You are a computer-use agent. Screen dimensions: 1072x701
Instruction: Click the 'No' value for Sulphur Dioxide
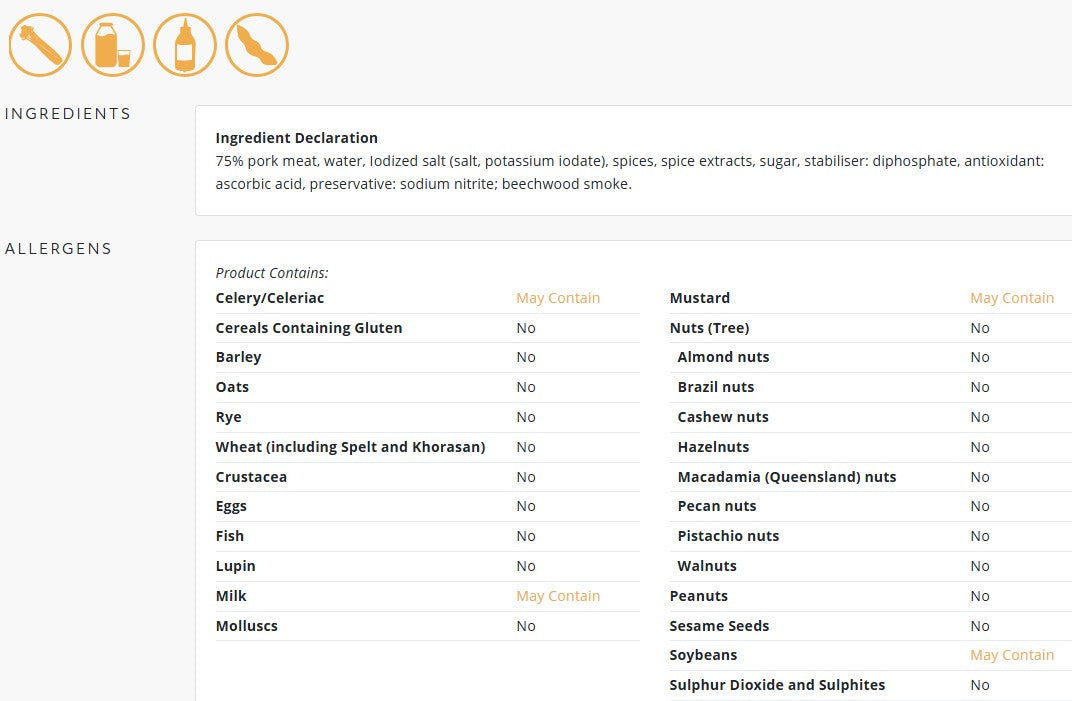980,685
